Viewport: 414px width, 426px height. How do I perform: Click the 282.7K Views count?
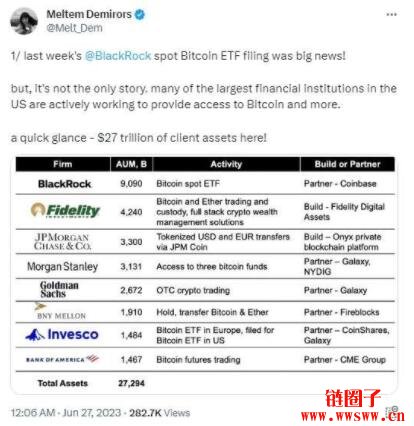coord(159,413)
